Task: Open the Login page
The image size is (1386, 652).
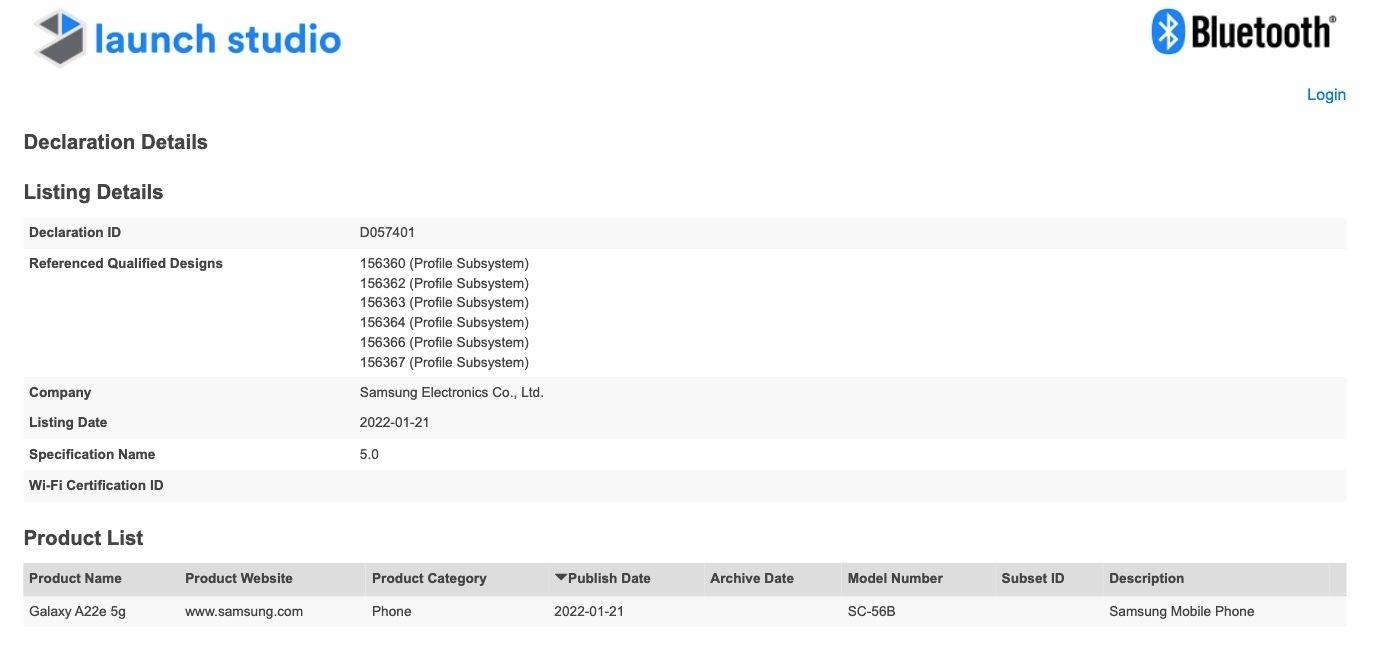Action: tap(1326, 94)
